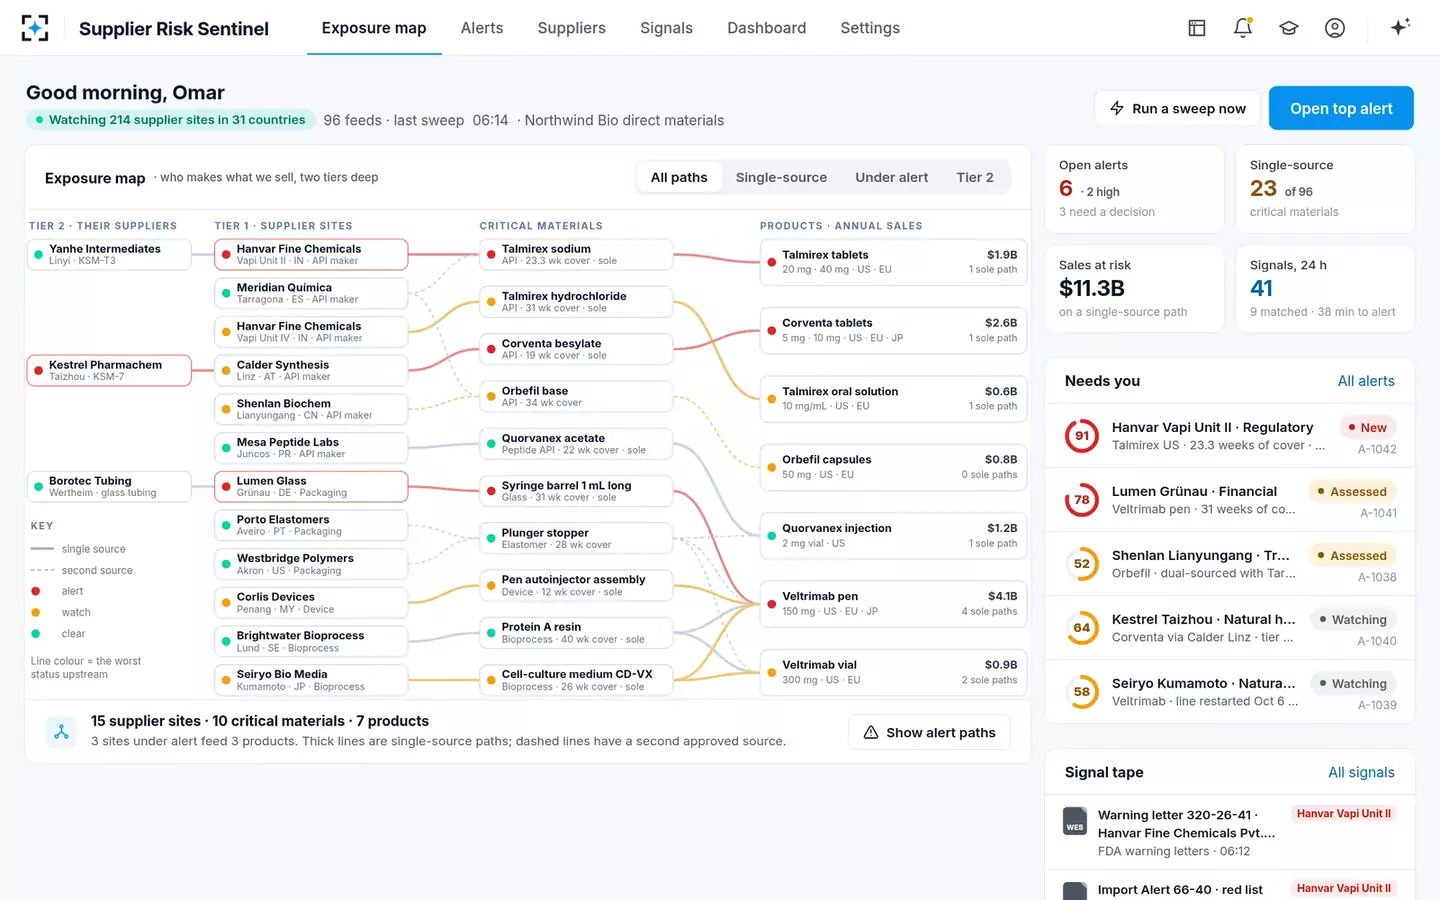Open the Settings tab
Viewport: 1440px width, 900px height.
click(870, 28)
